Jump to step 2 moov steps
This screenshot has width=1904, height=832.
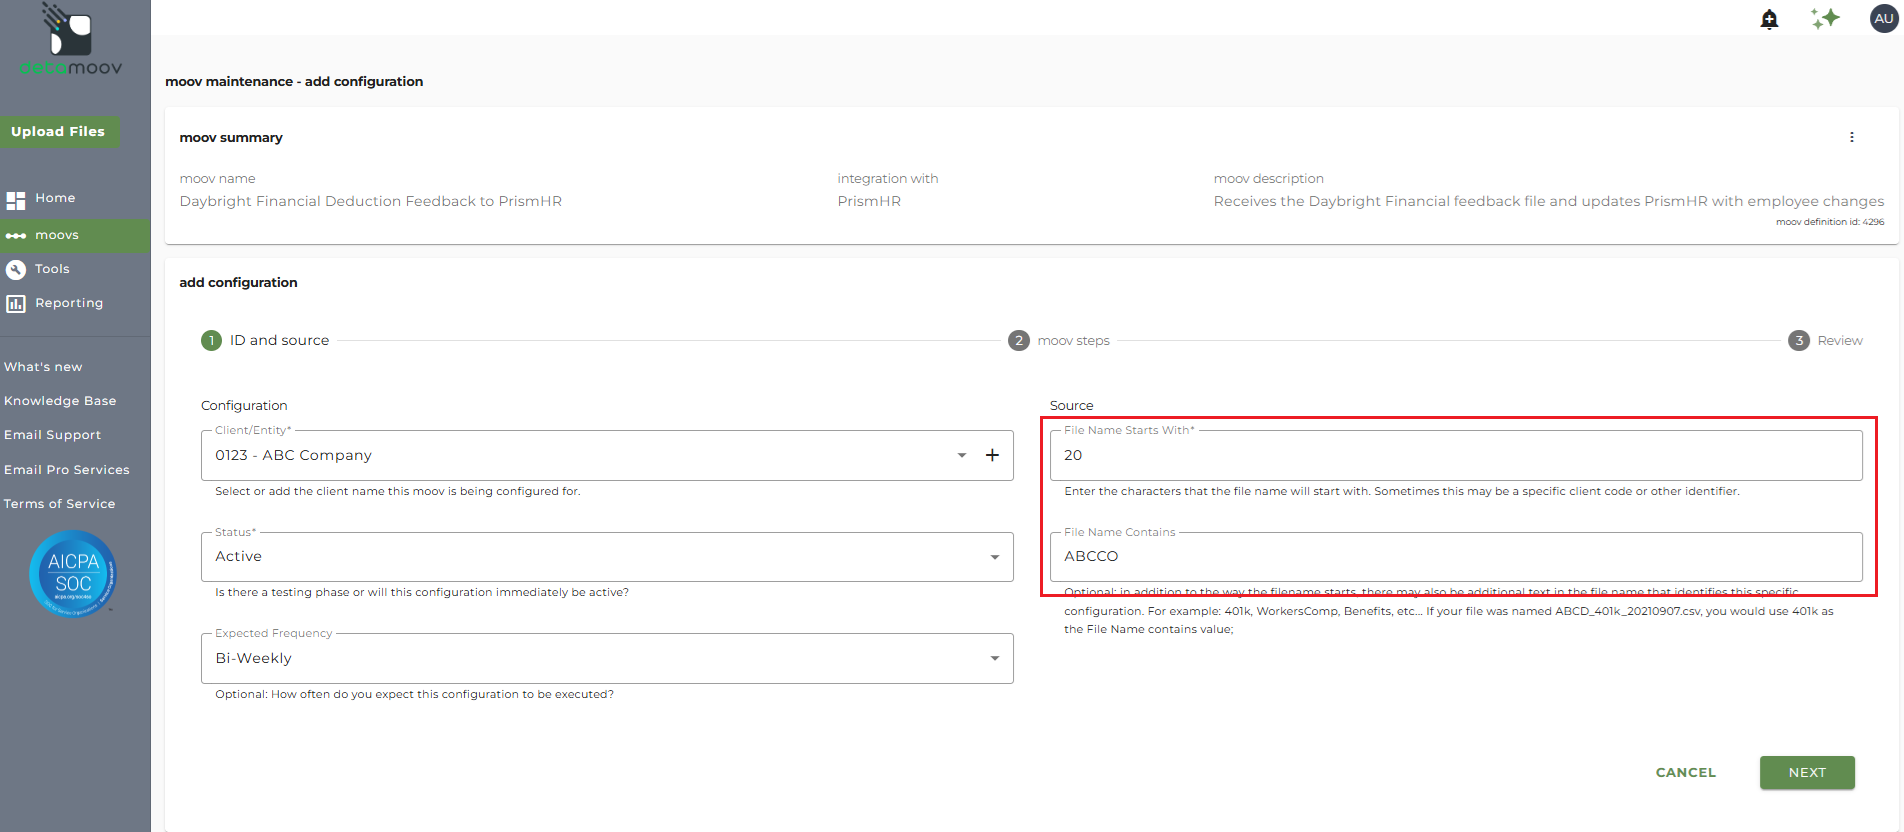(1059, 341)
